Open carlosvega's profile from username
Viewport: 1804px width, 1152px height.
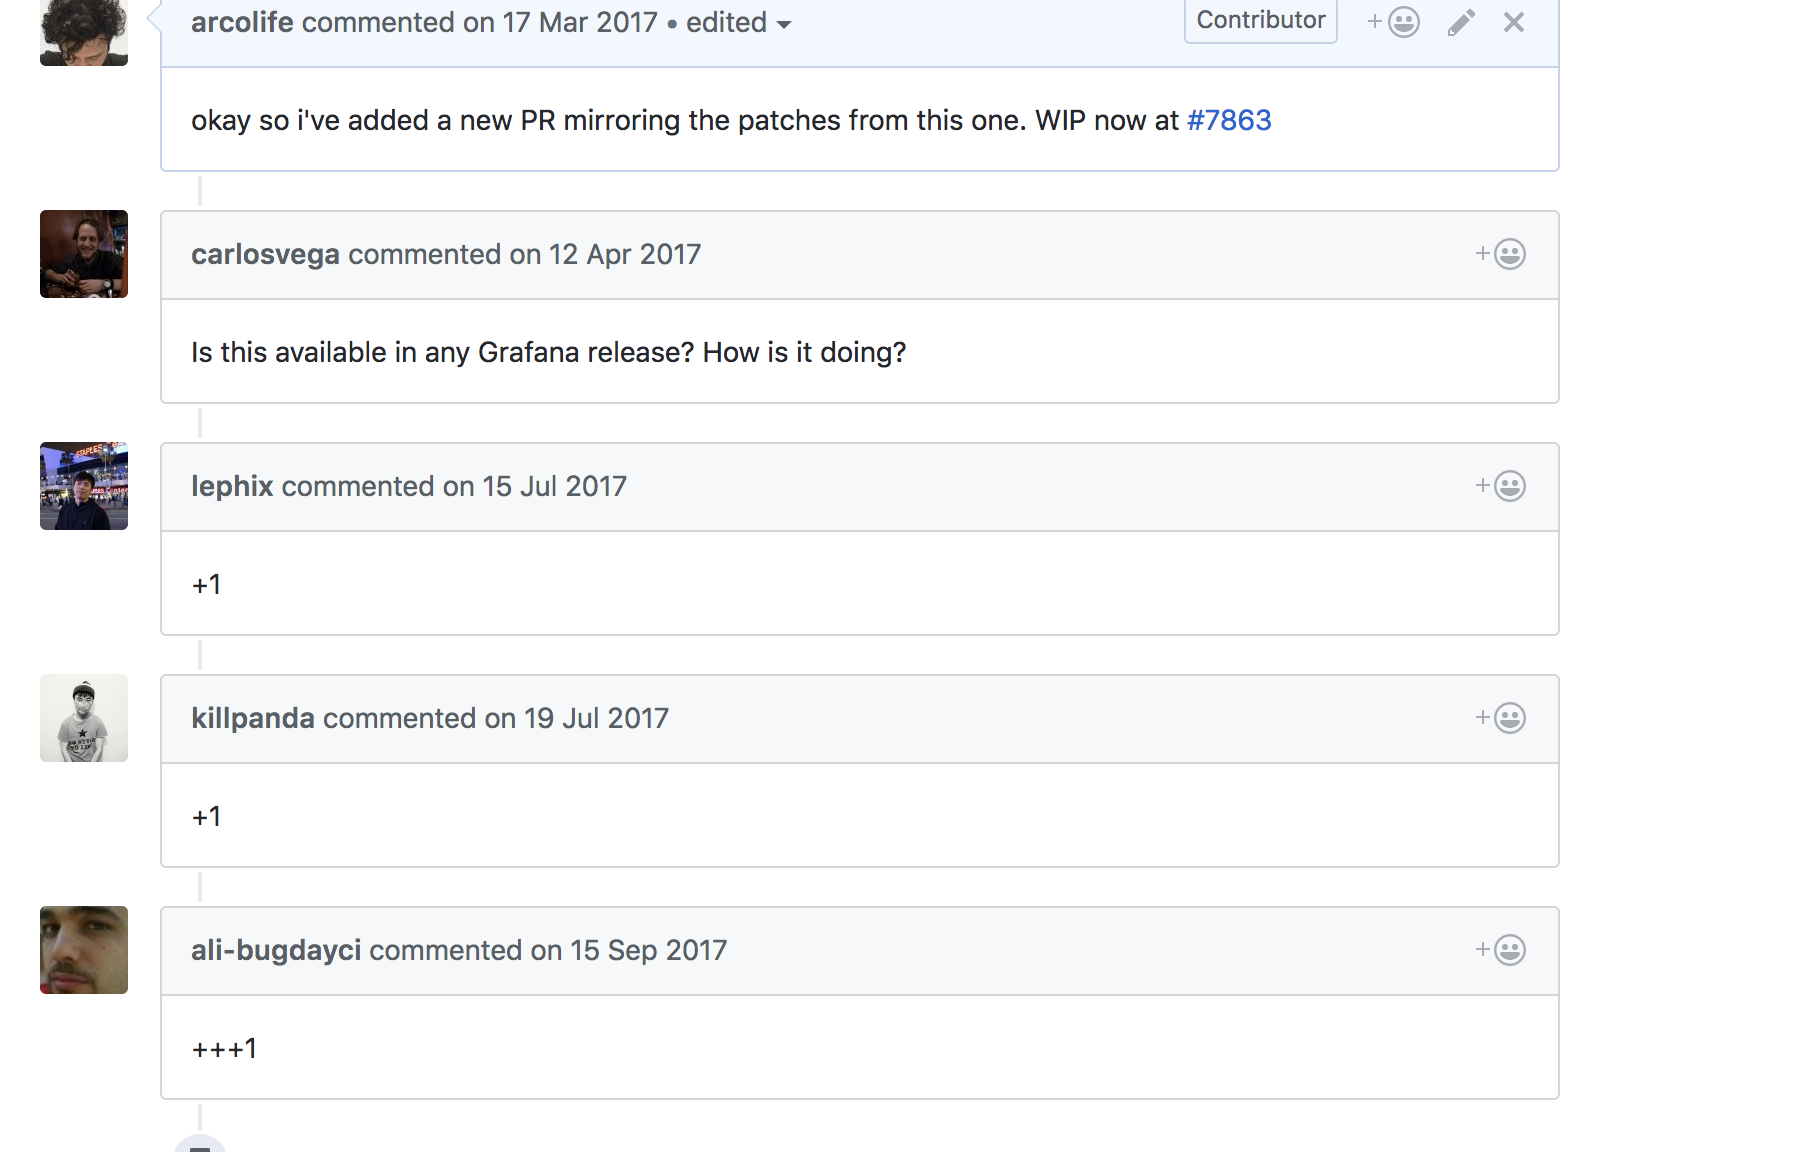(x=265, y=254)
